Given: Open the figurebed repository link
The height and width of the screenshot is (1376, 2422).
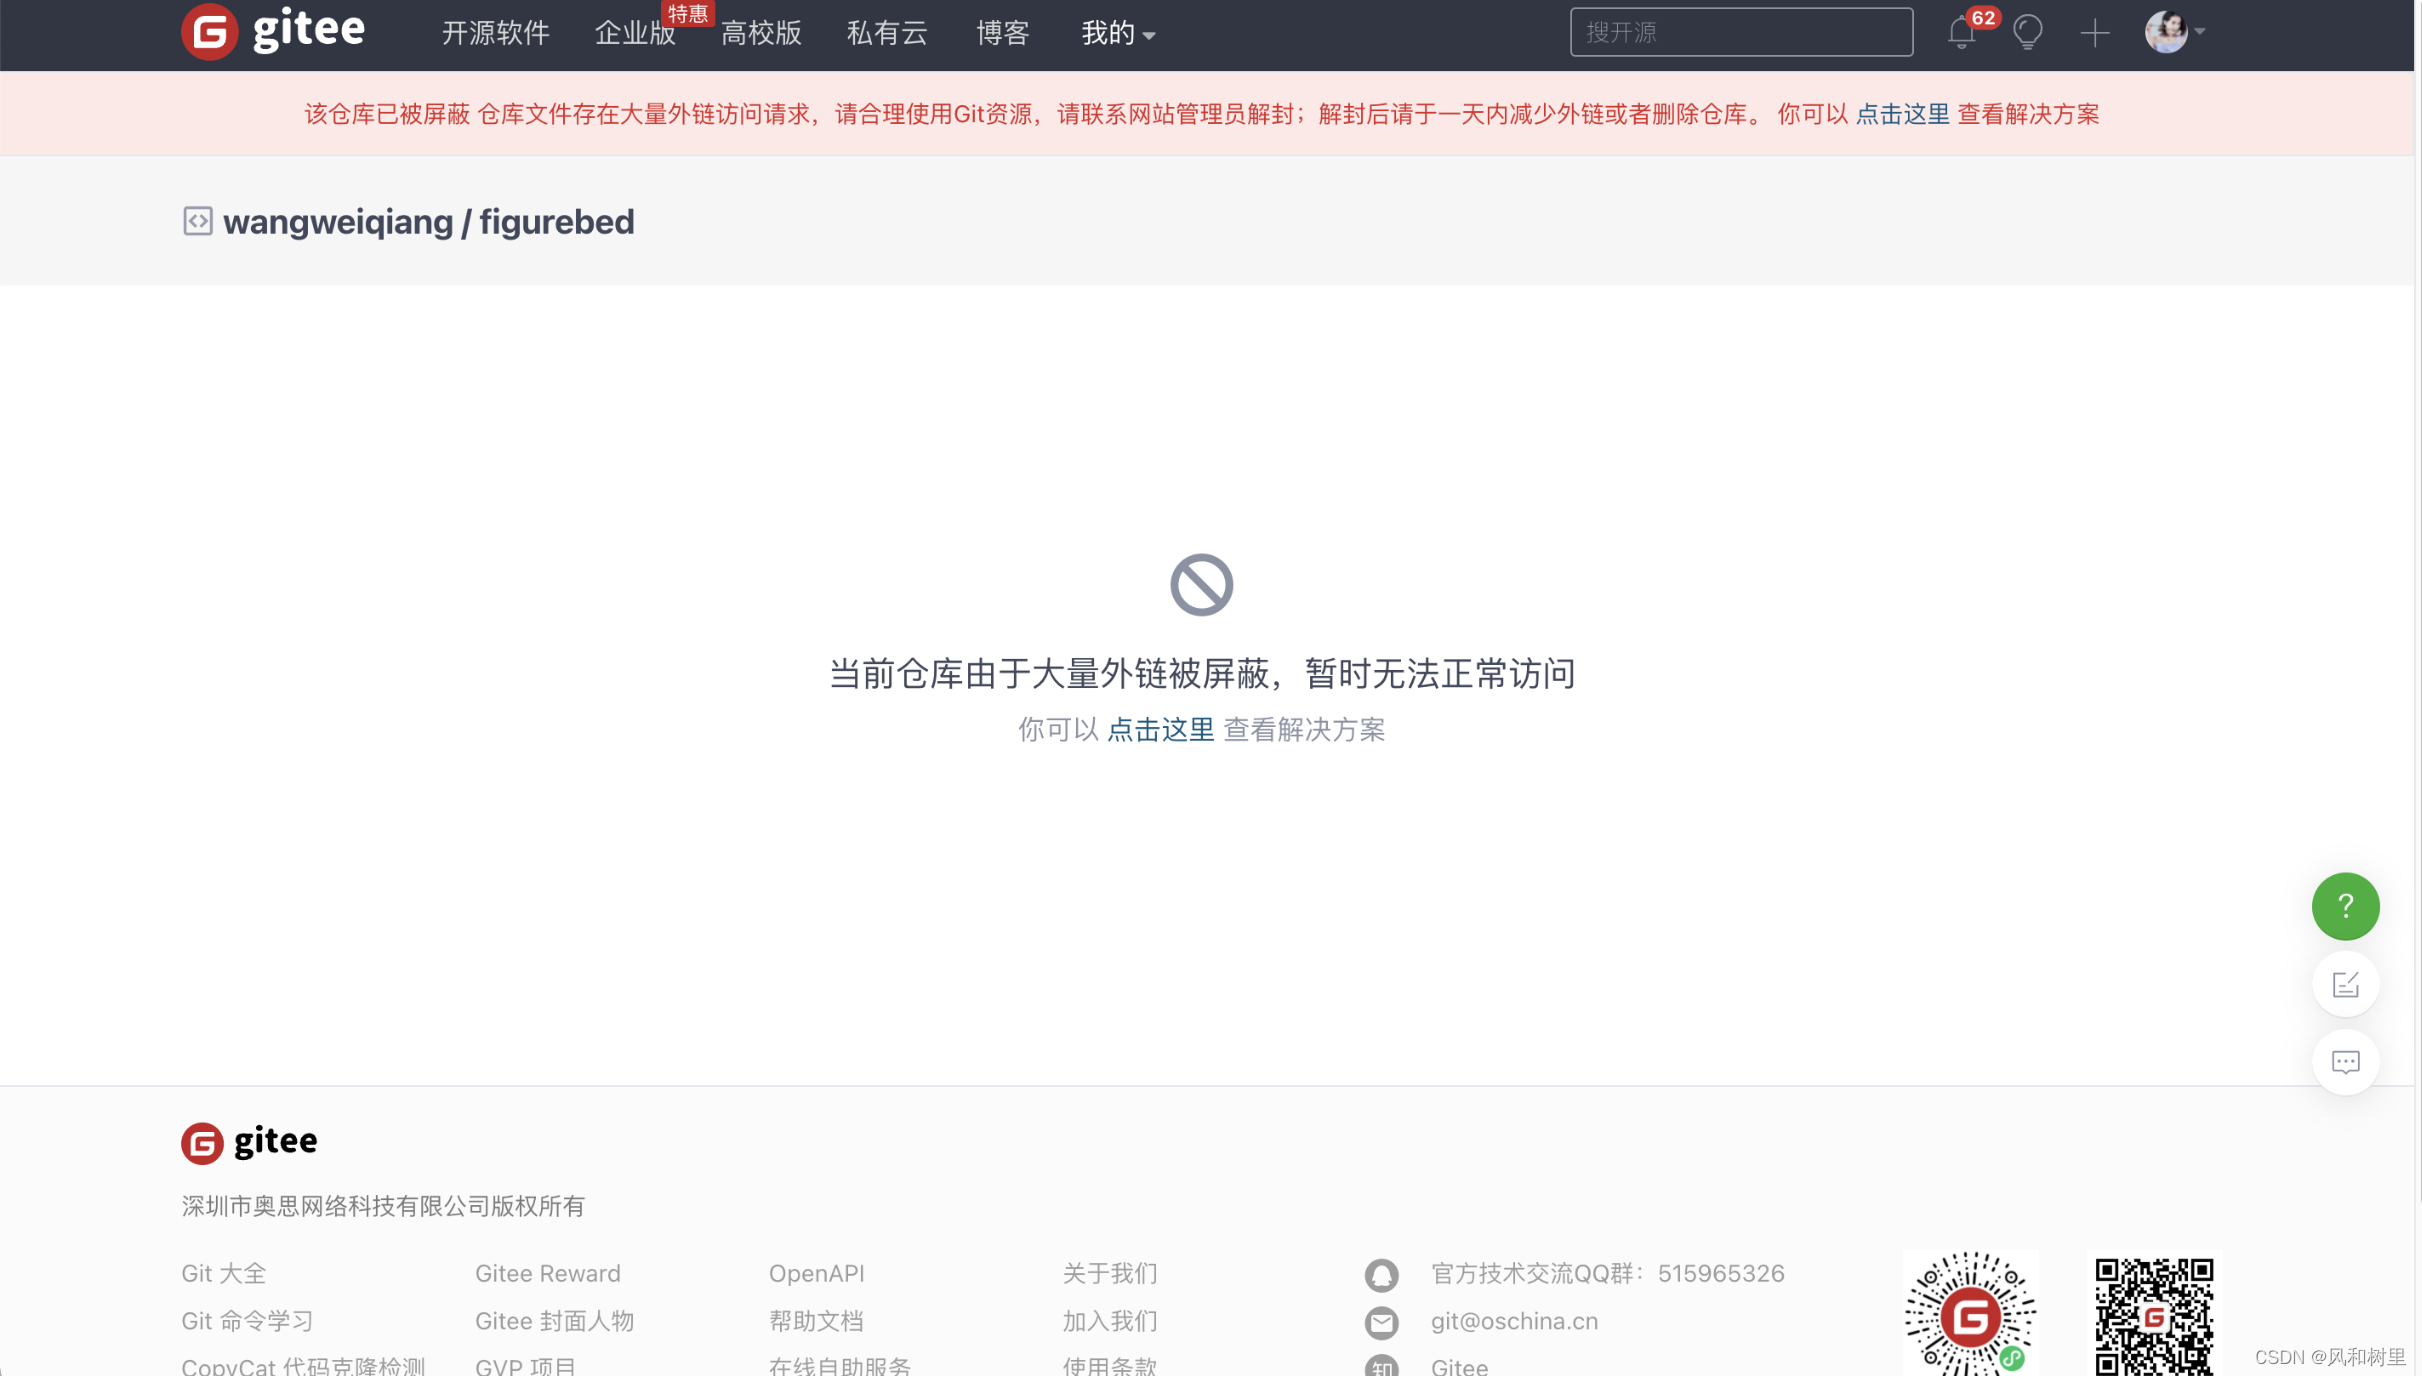Looking at the screenshot, I should point(557,222).
